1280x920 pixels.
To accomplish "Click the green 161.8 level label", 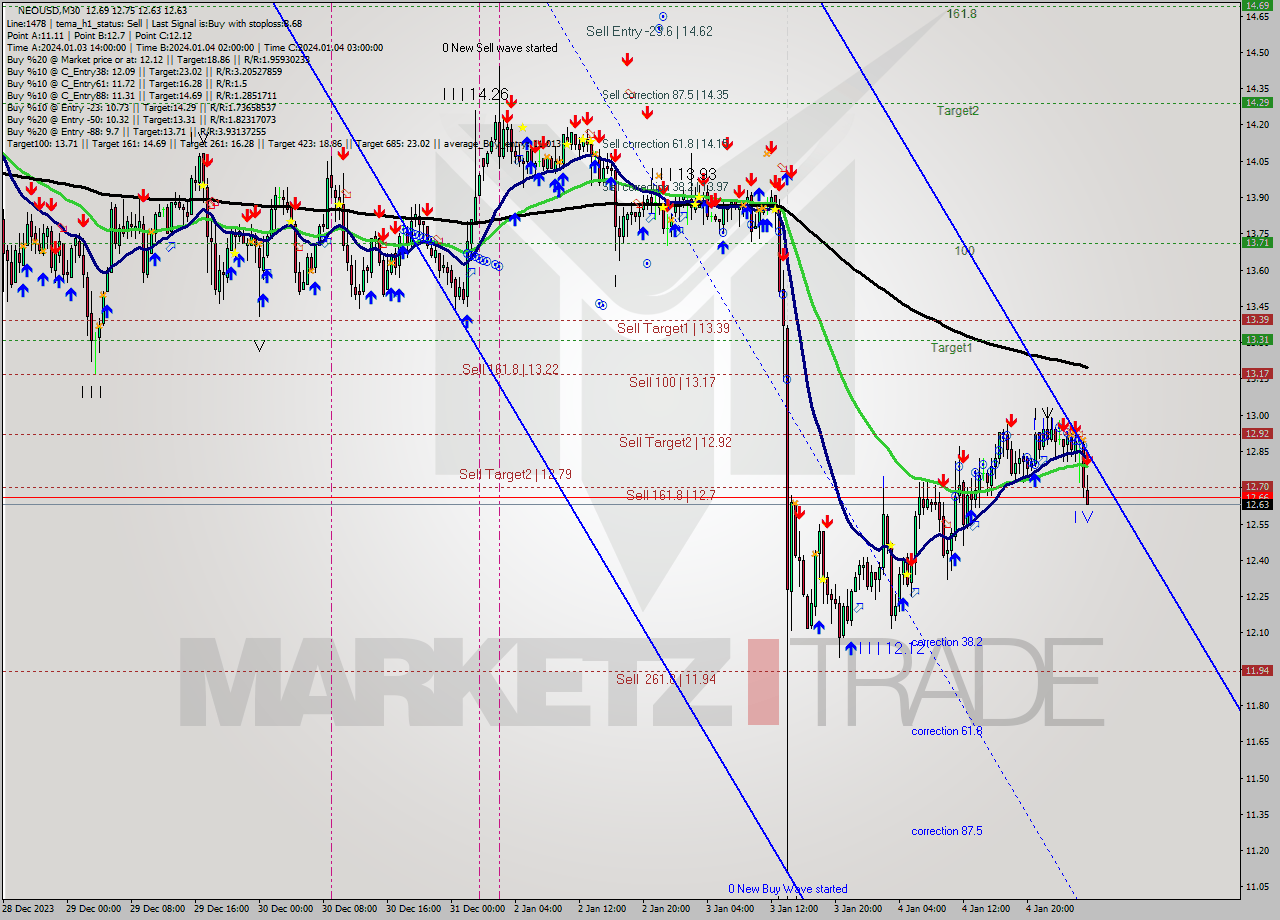I will [x=962, y=14].
